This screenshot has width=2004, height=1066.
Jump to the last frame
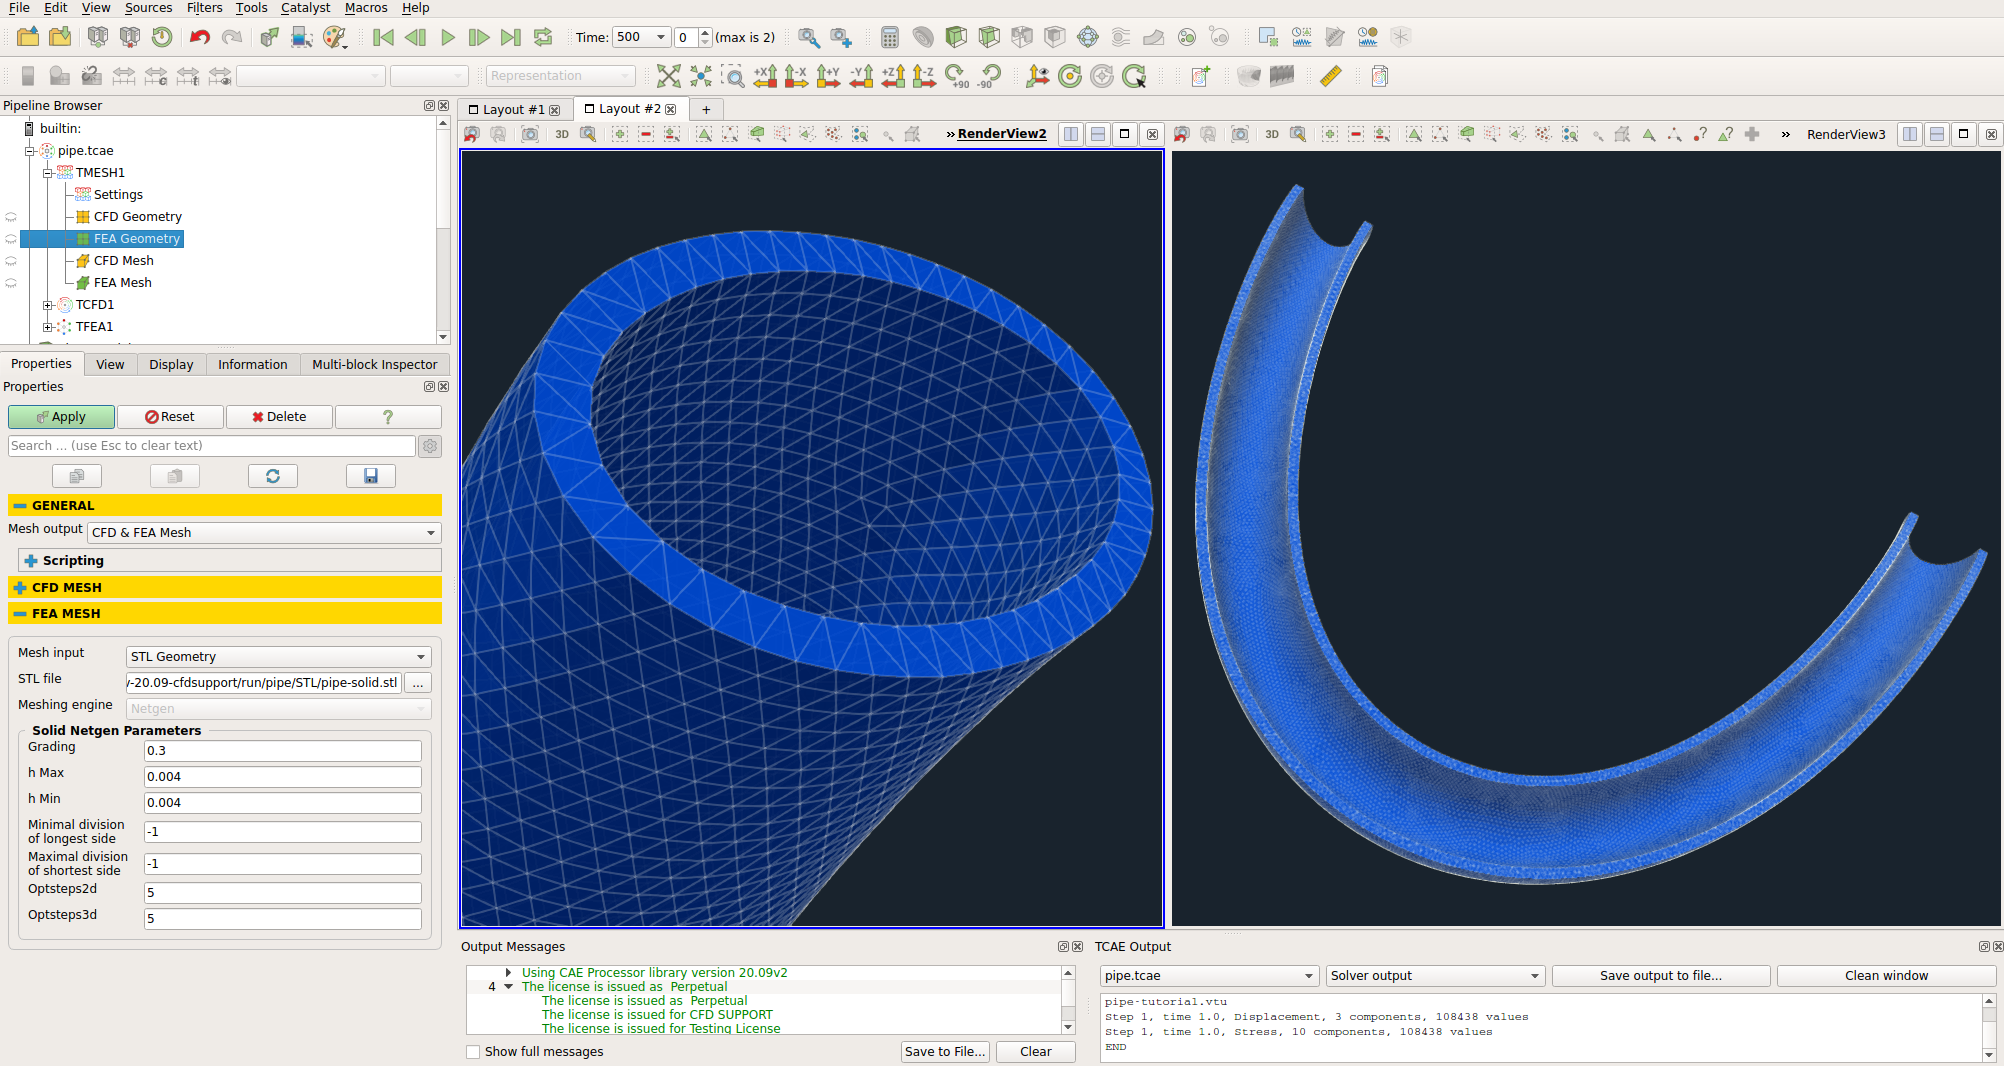(510, 37)
